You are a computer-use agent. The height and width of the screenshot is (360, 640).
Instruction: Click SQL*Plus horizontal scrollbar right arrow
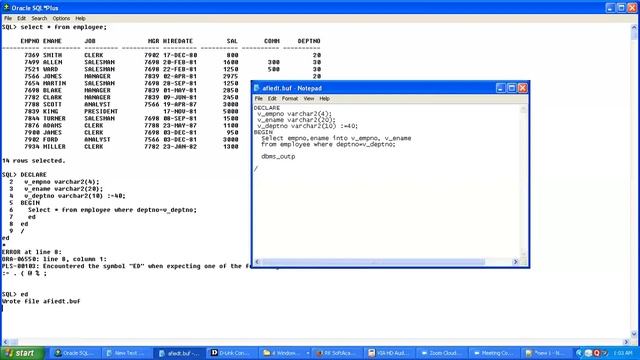point(627,342)
